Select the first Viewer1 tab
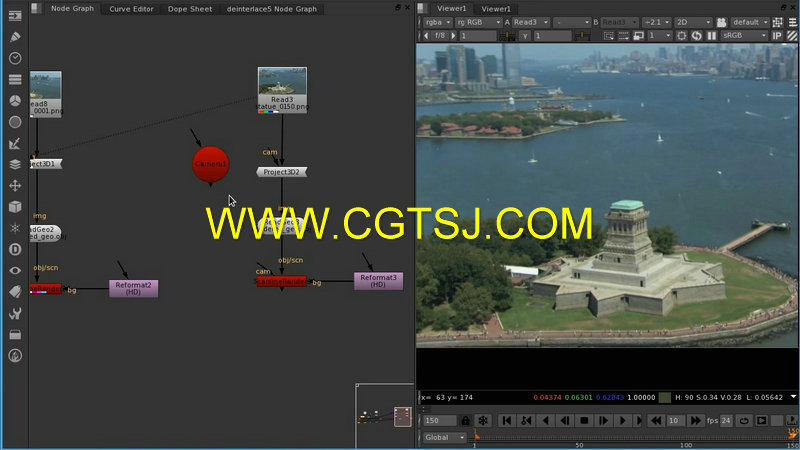This screenshot has width=800, height=450. 451,9
